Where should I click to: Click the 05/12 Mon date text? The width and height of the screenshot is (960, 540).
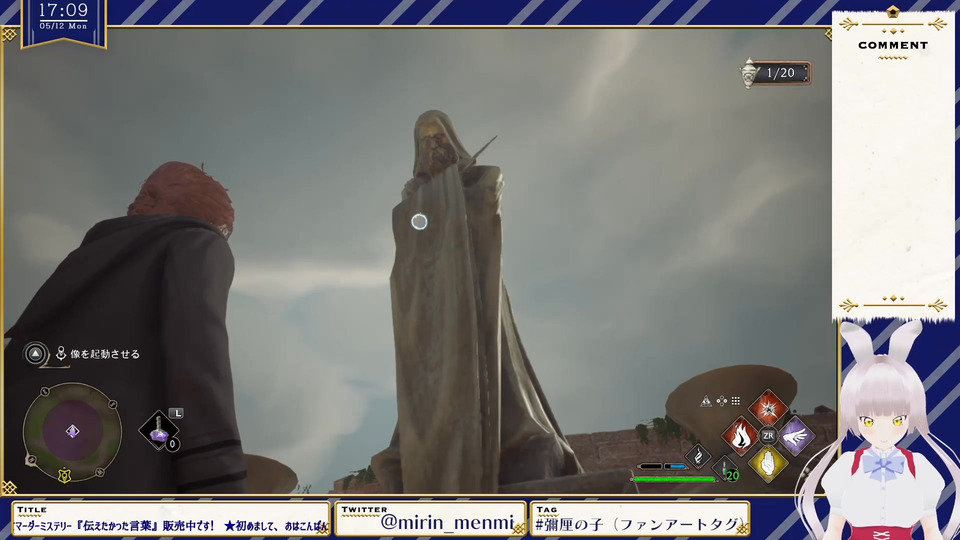point(64,26)
